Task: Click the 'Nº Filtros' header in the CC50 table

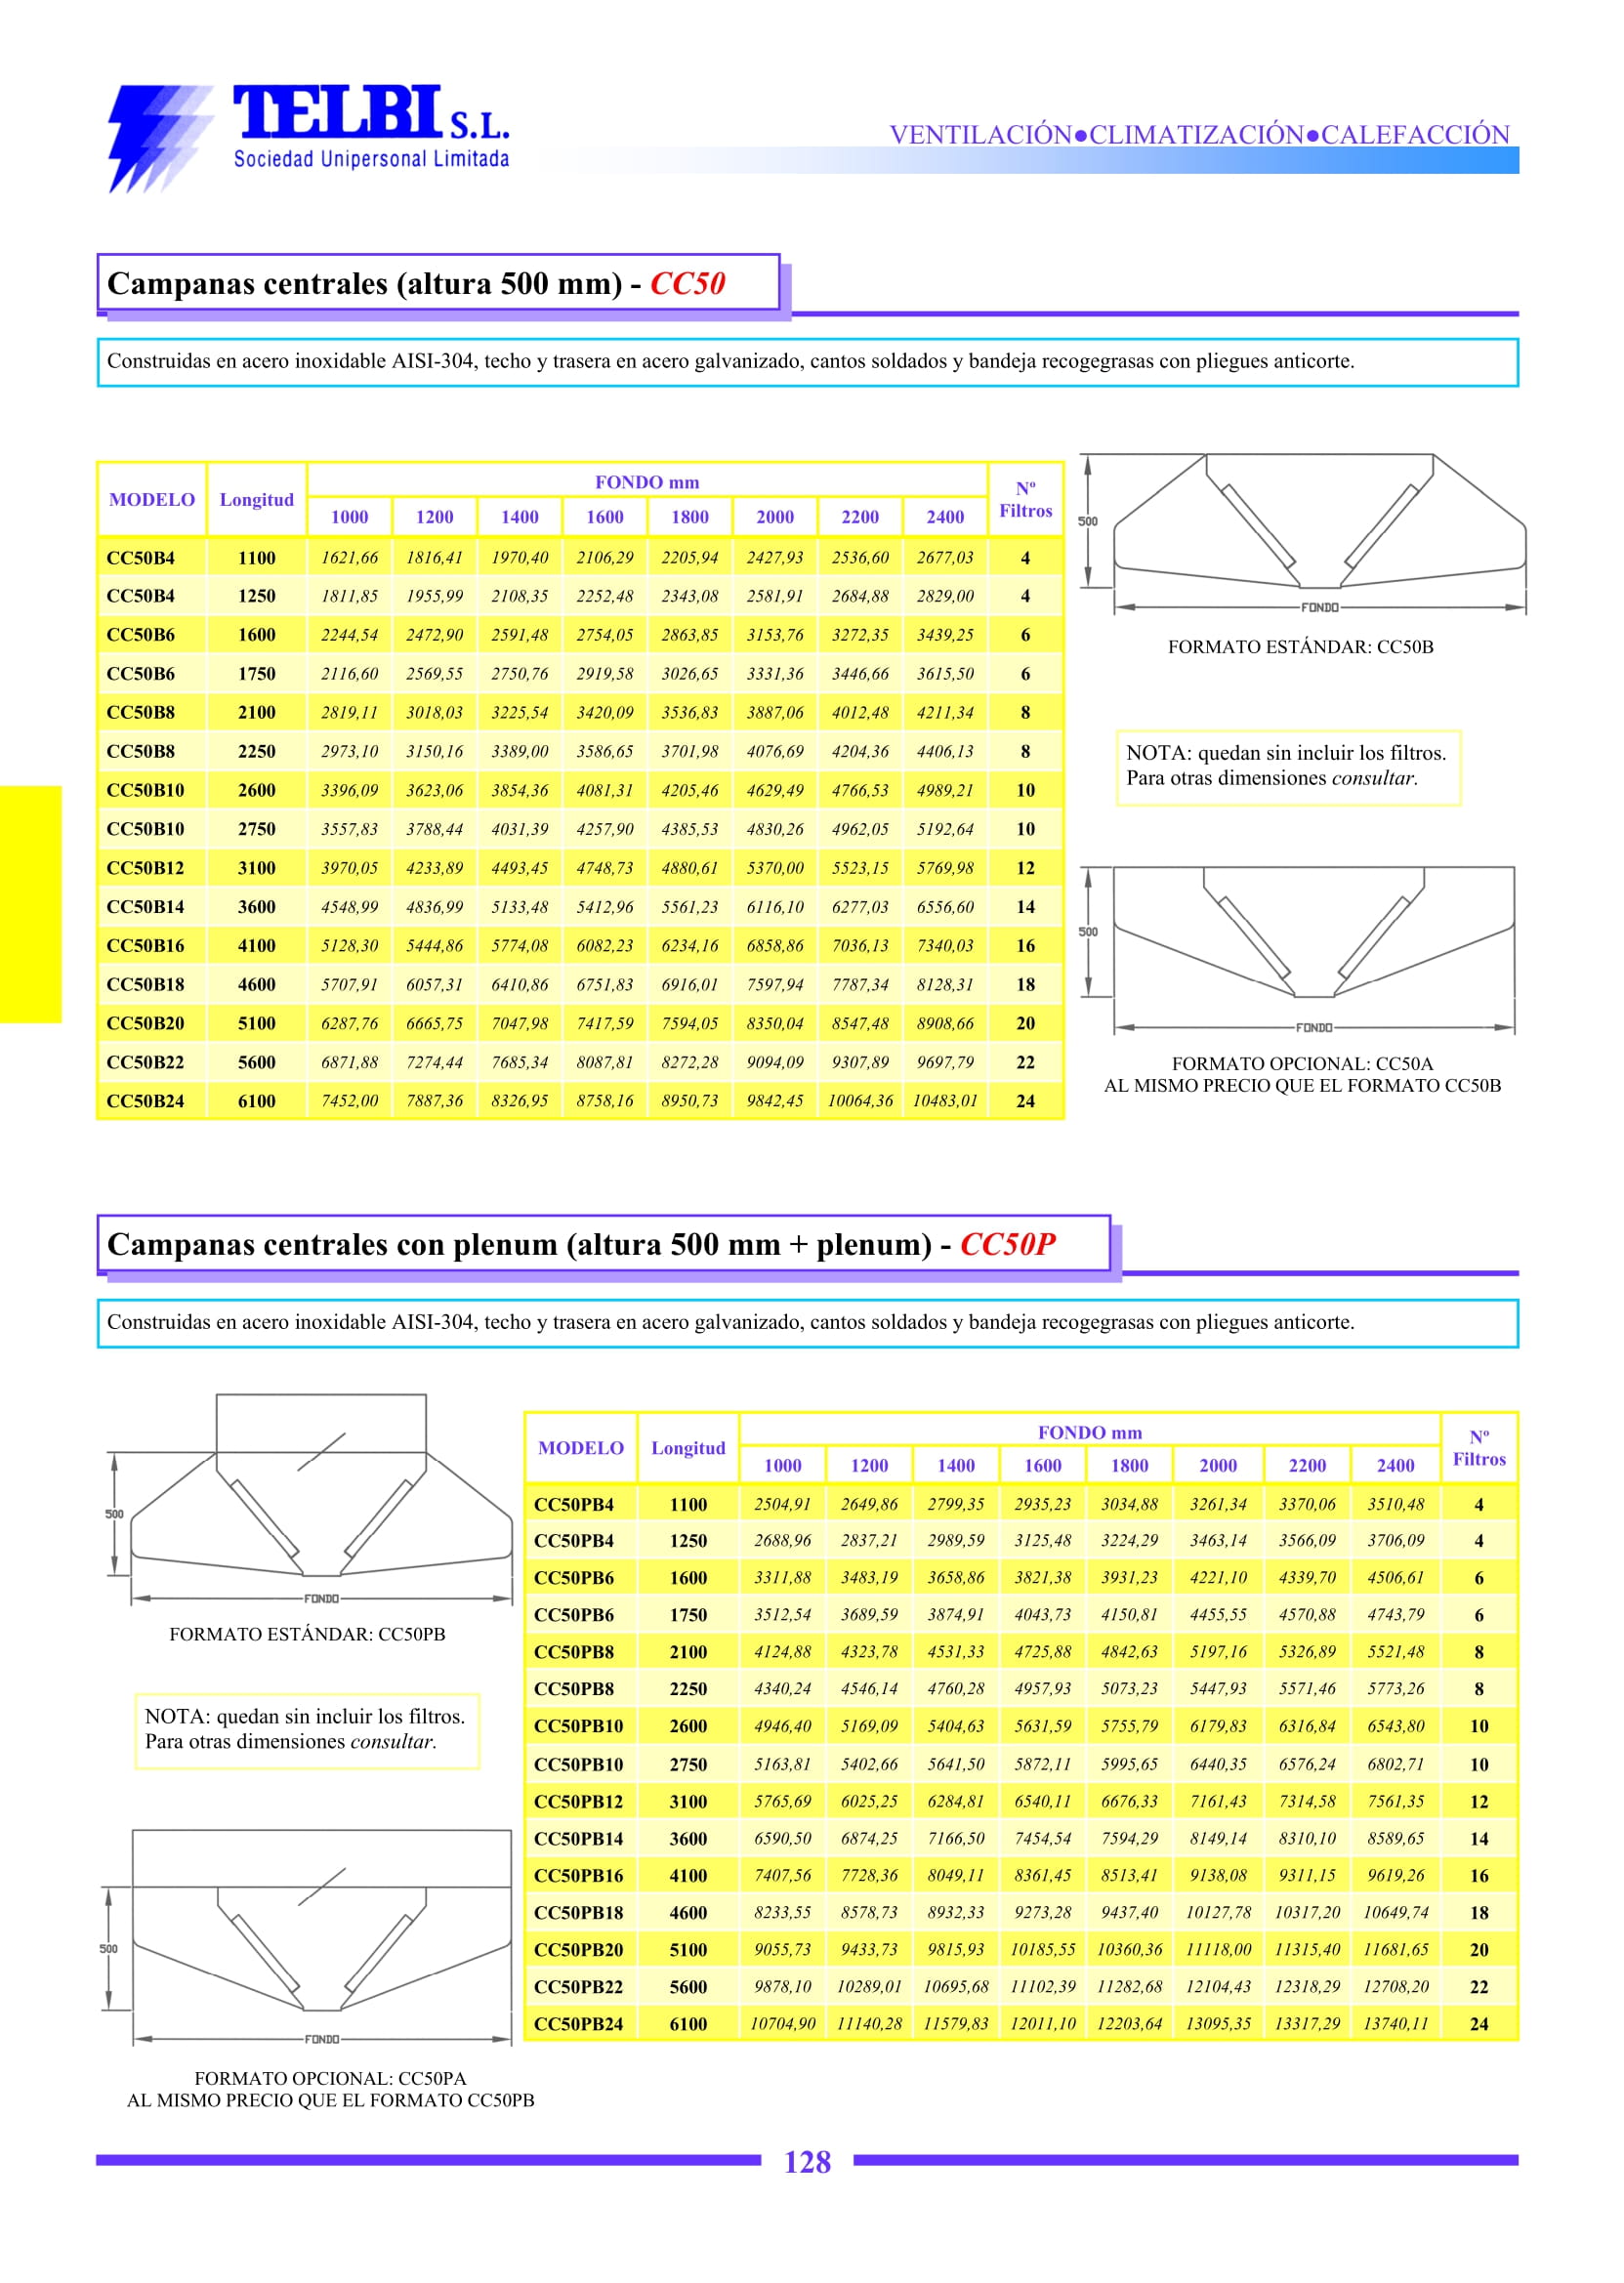Action: tap(1025, 499)
